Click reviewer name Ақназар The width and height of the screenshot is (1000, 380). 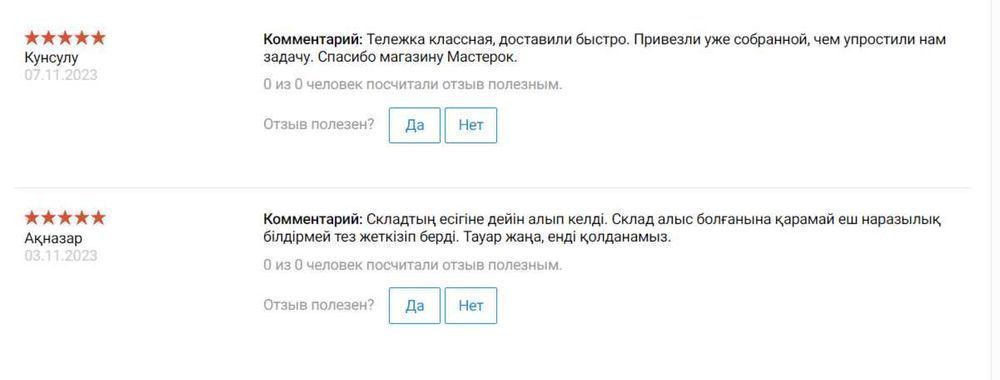click(53, 238)
